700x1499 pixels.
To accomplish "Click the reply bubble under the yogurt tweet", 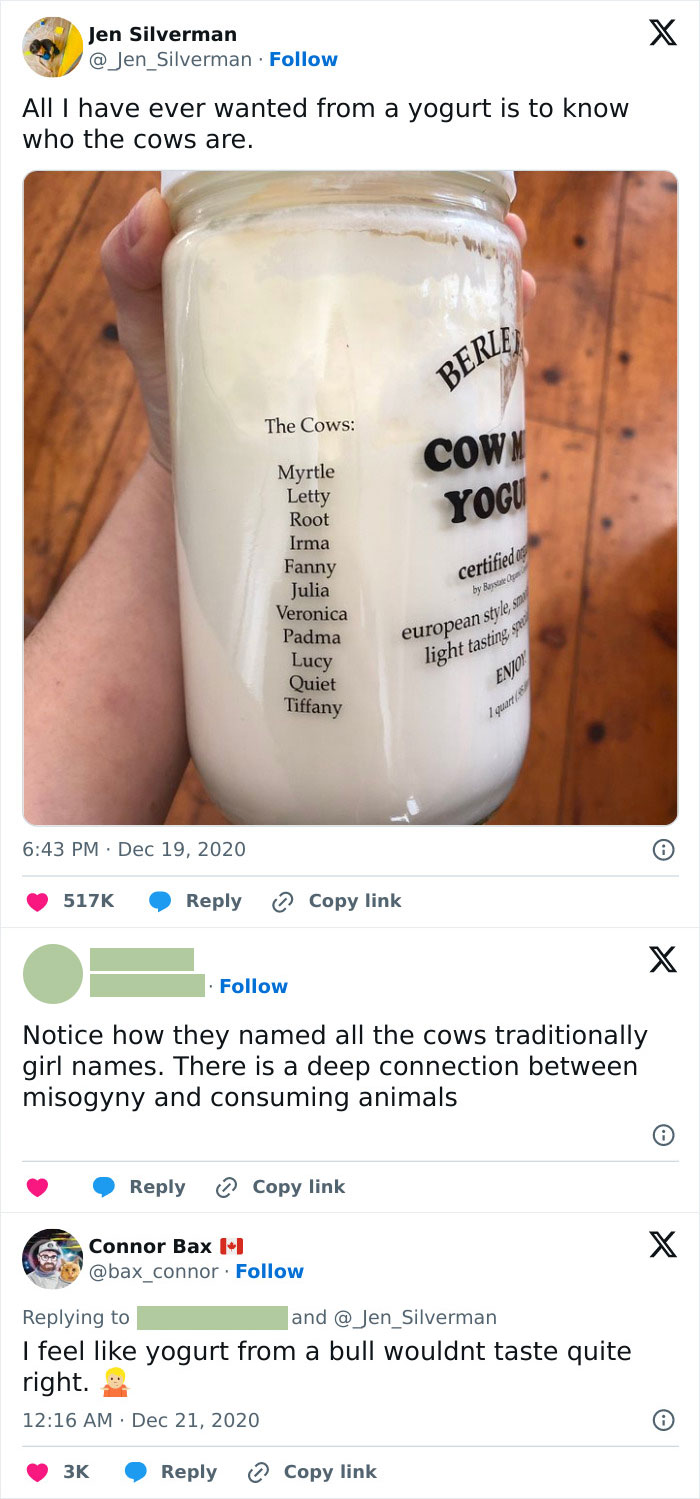I will pyautogui.click(x=160, y=901).
